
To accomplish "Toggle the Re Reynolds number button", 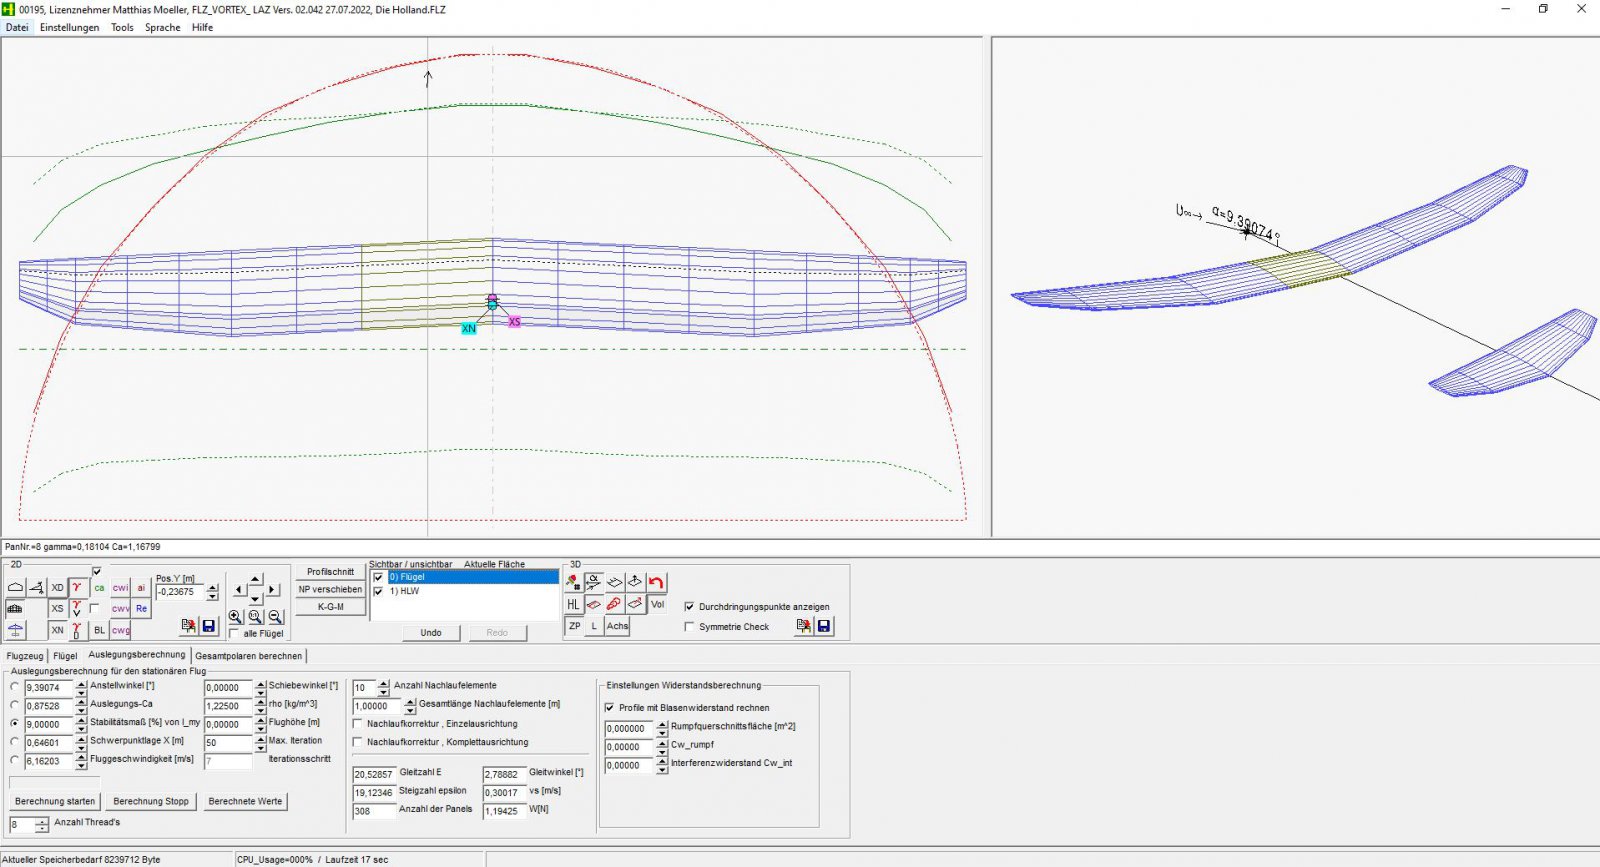I will click(141, 608).
